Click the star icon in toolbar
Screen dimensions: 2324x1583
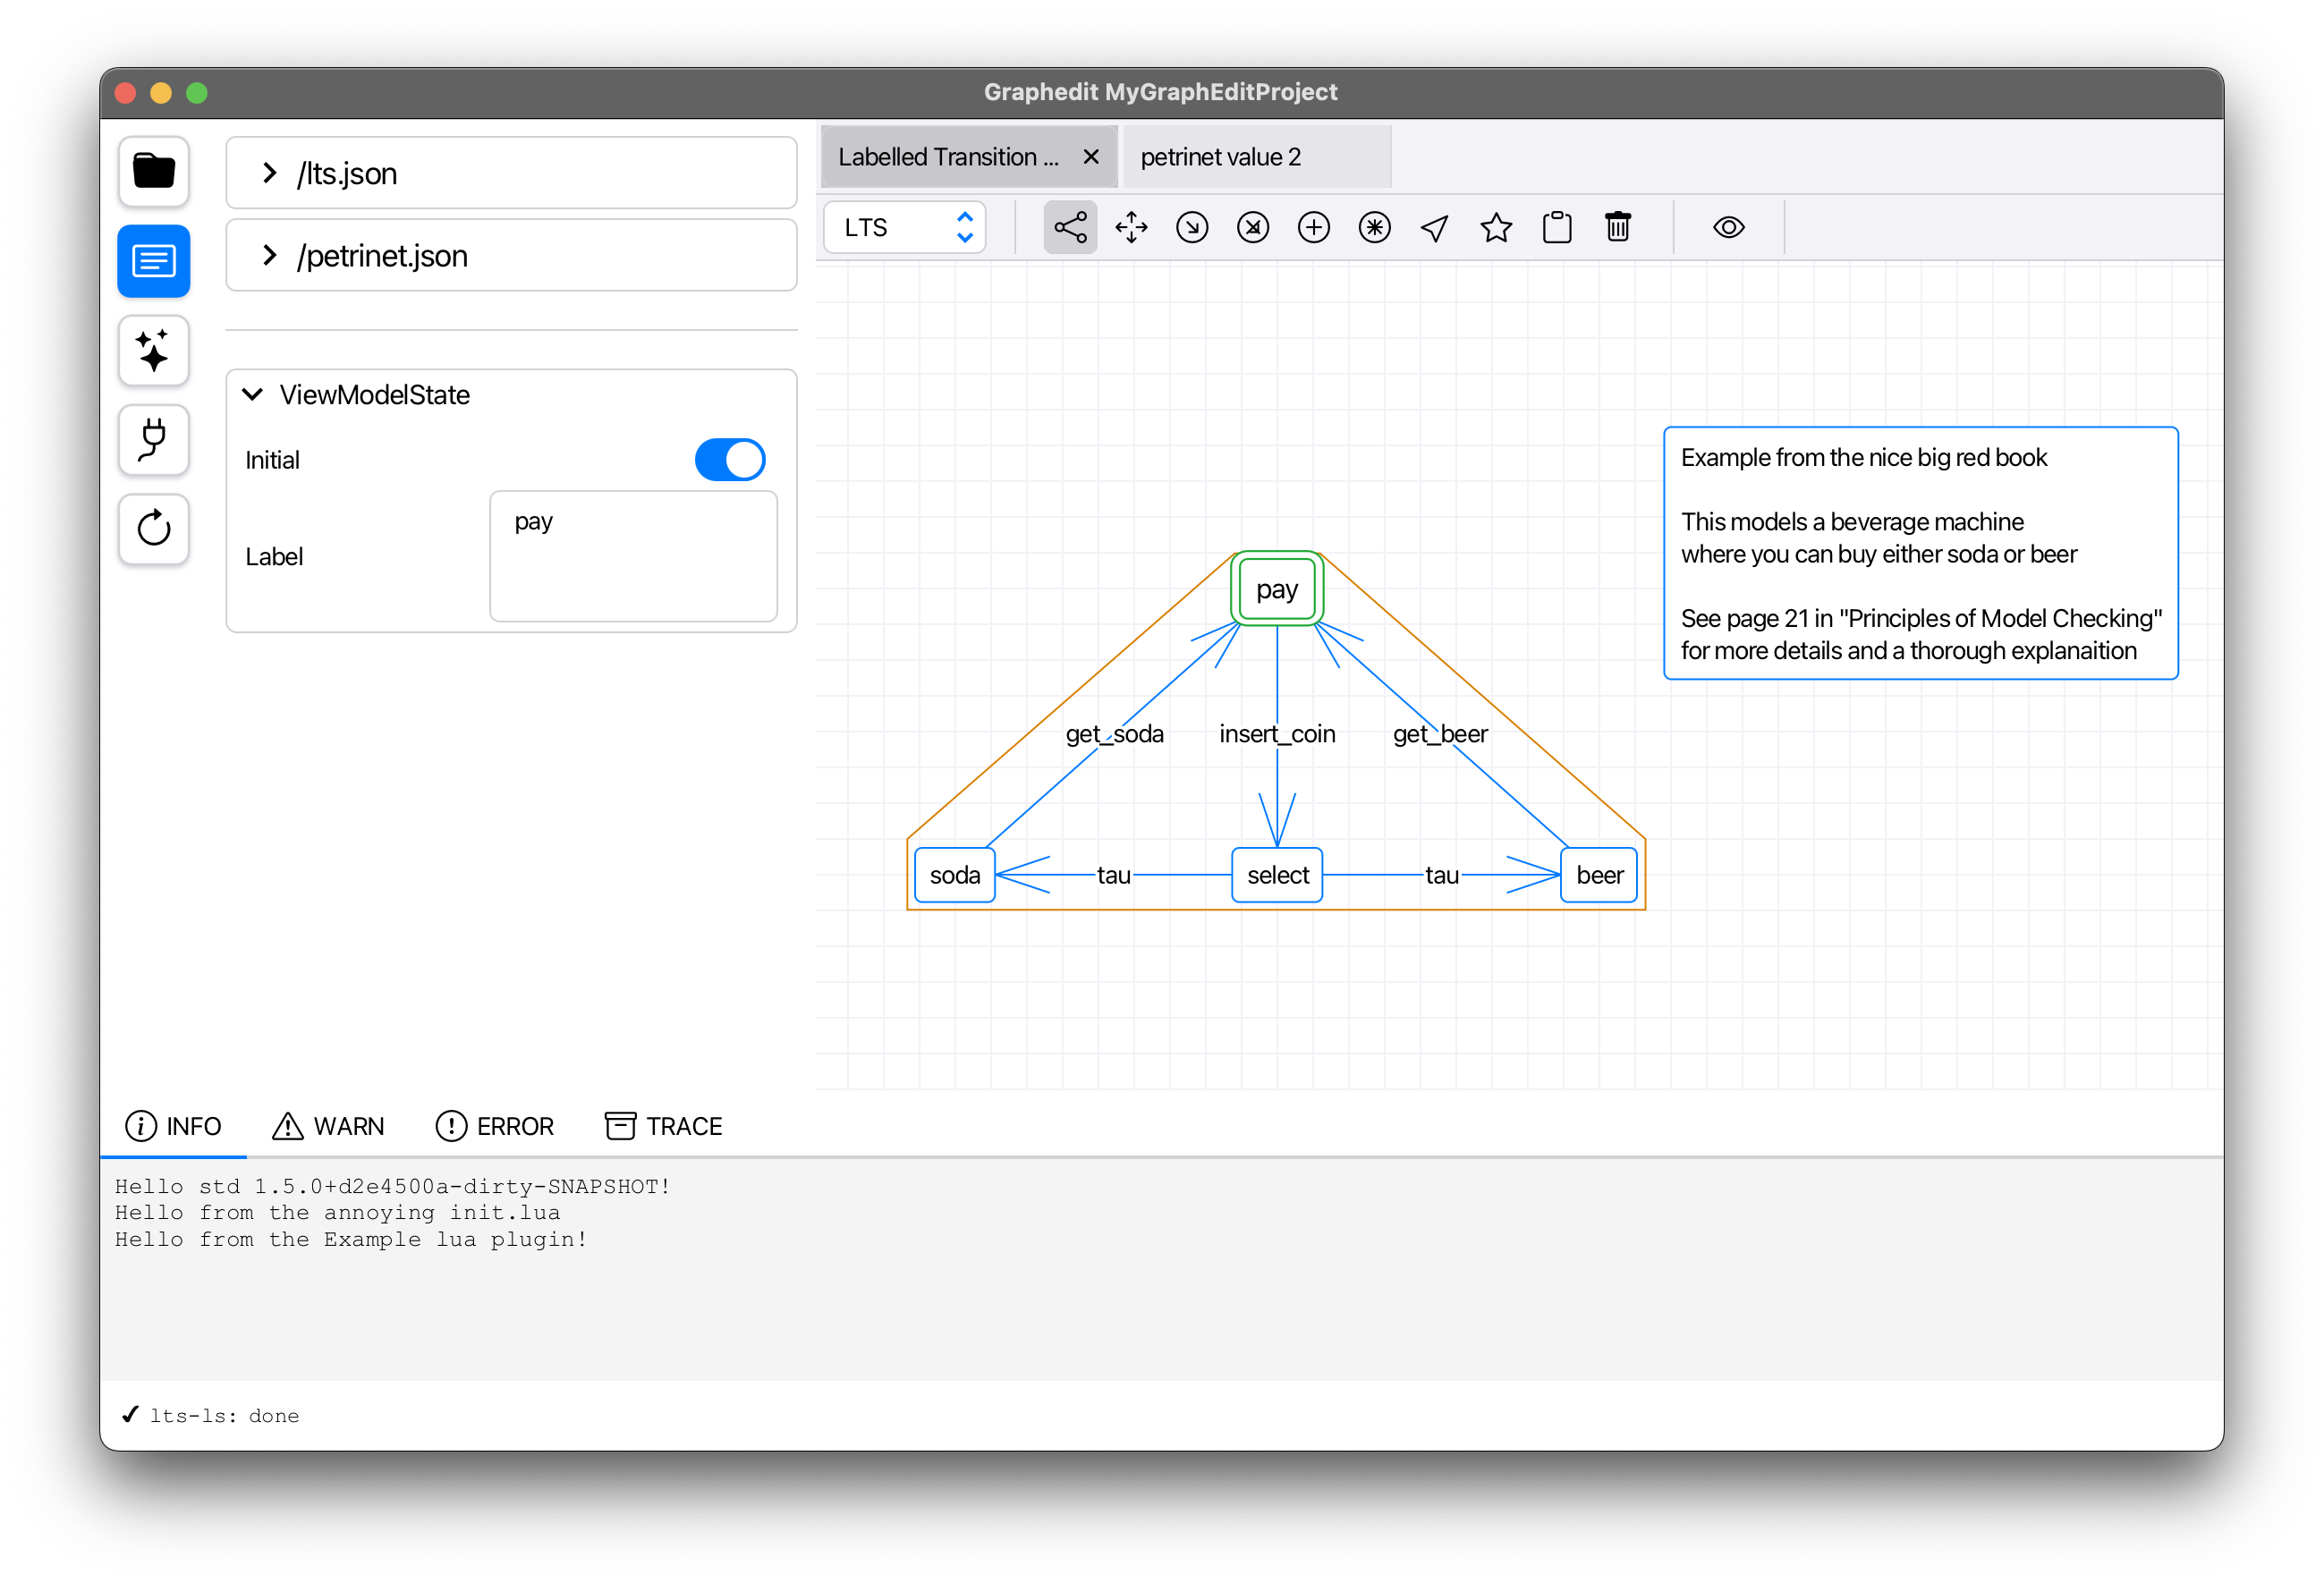pyautogui.click(x=1496, y=228)
